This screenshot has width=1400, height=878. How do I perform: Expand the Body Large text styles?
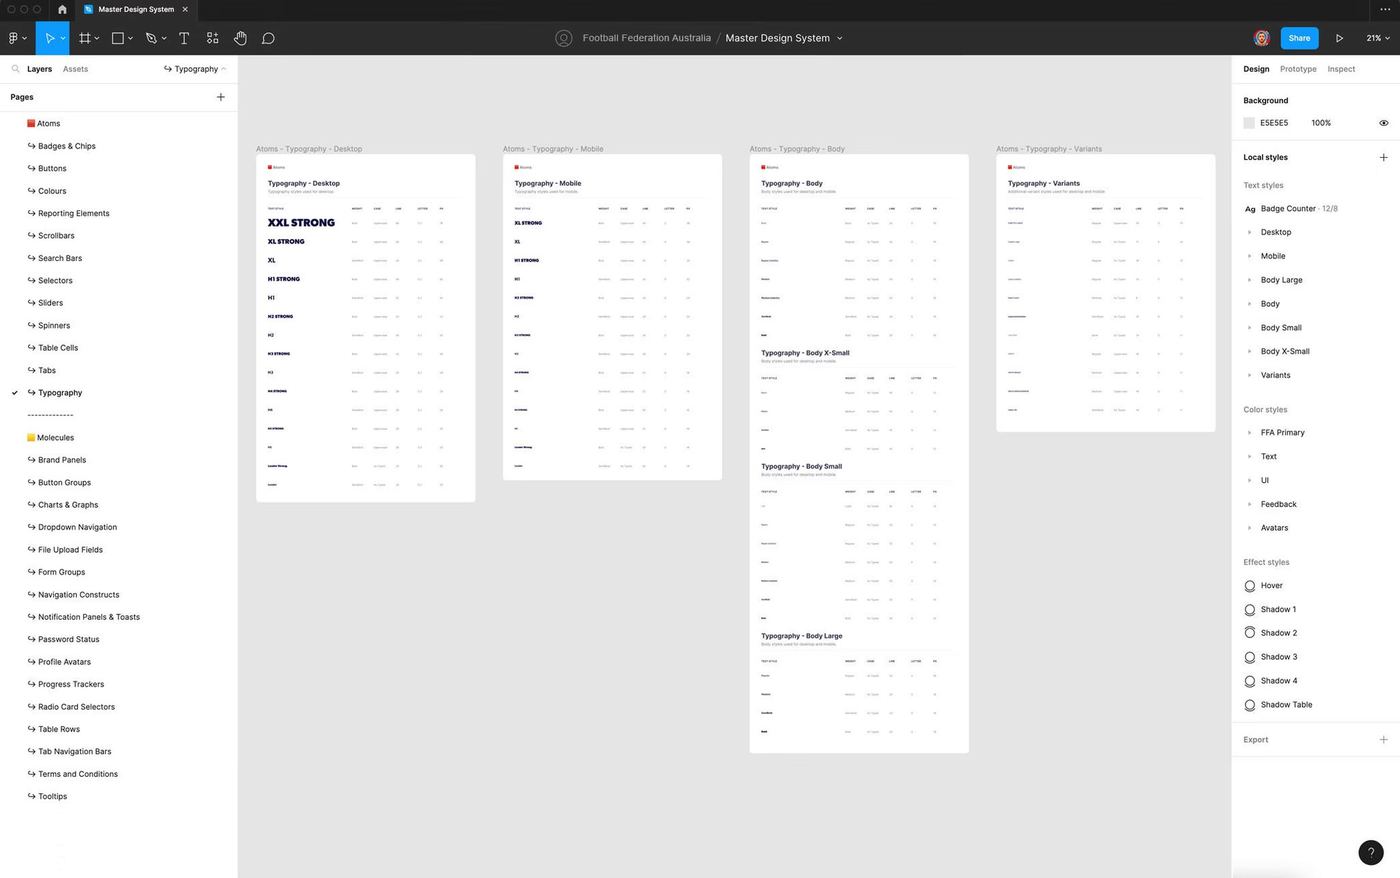click(x=1249, y=280)
